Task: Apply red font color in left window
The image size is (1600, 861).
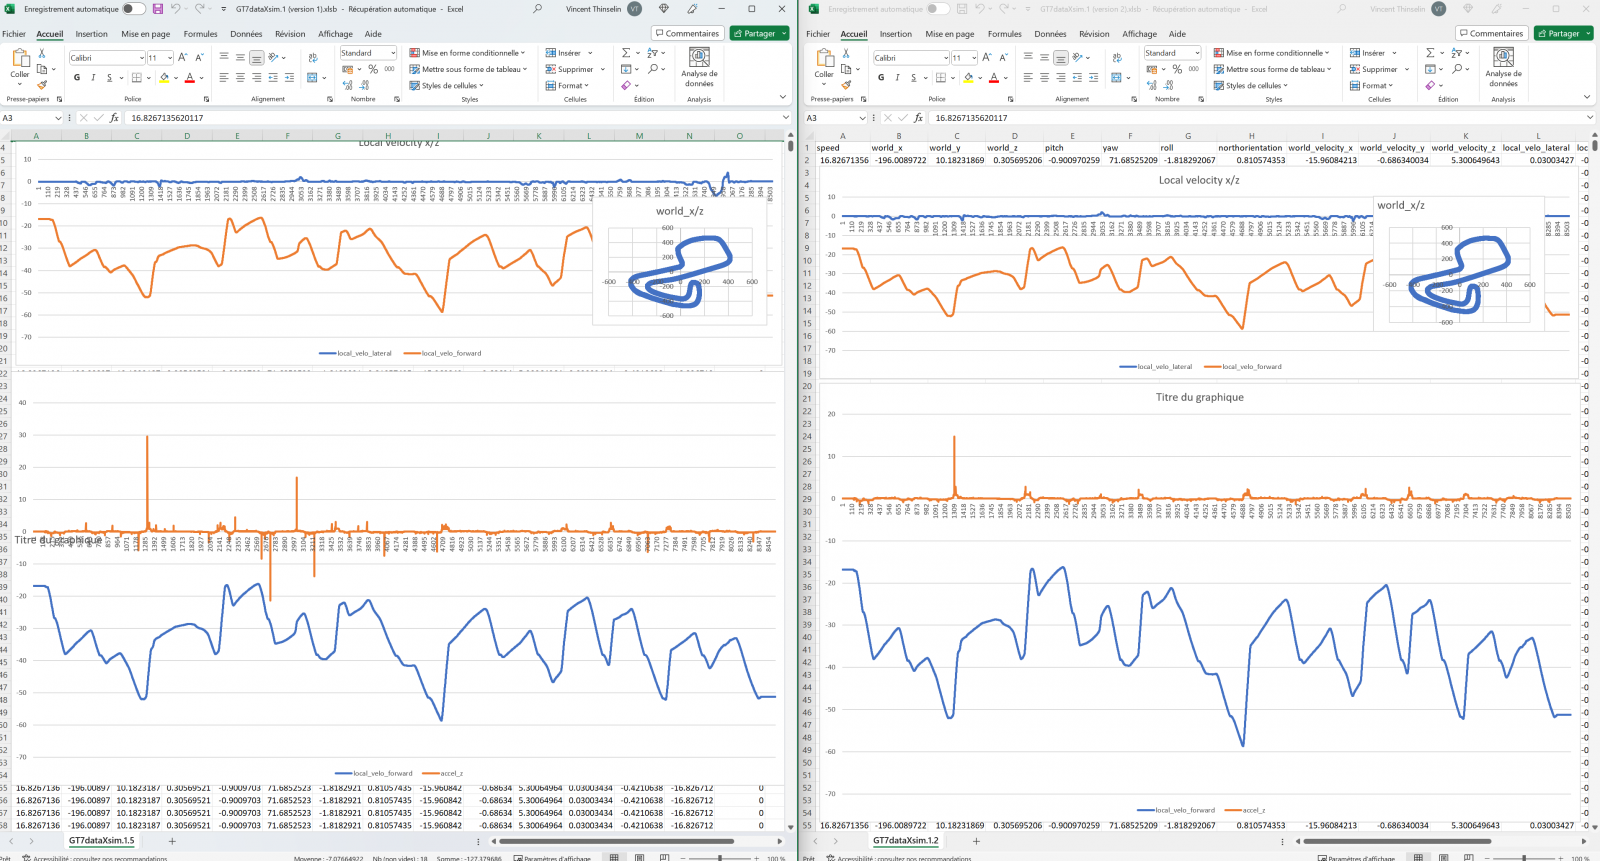Action: (189, 77)
